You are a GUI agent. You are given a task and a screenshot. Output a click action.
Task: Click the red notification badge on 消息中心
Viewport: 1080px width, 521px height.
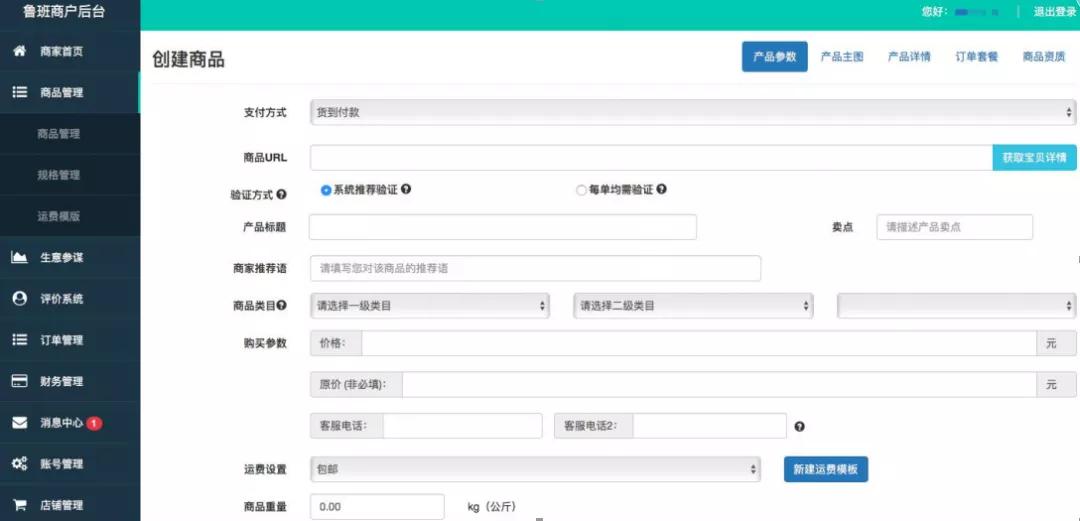[x=94, y=422]
